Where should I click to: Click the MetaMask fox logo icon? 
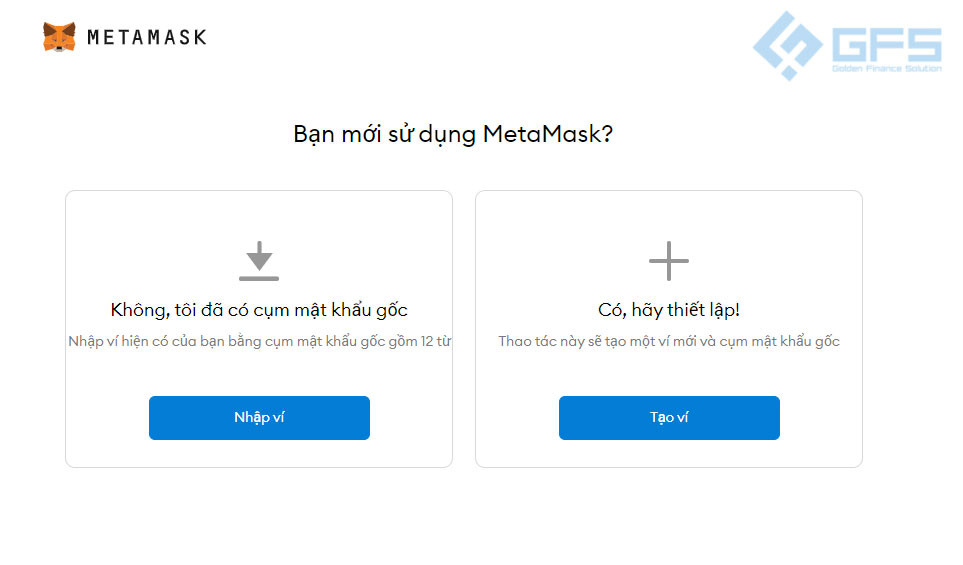point(59,37)
